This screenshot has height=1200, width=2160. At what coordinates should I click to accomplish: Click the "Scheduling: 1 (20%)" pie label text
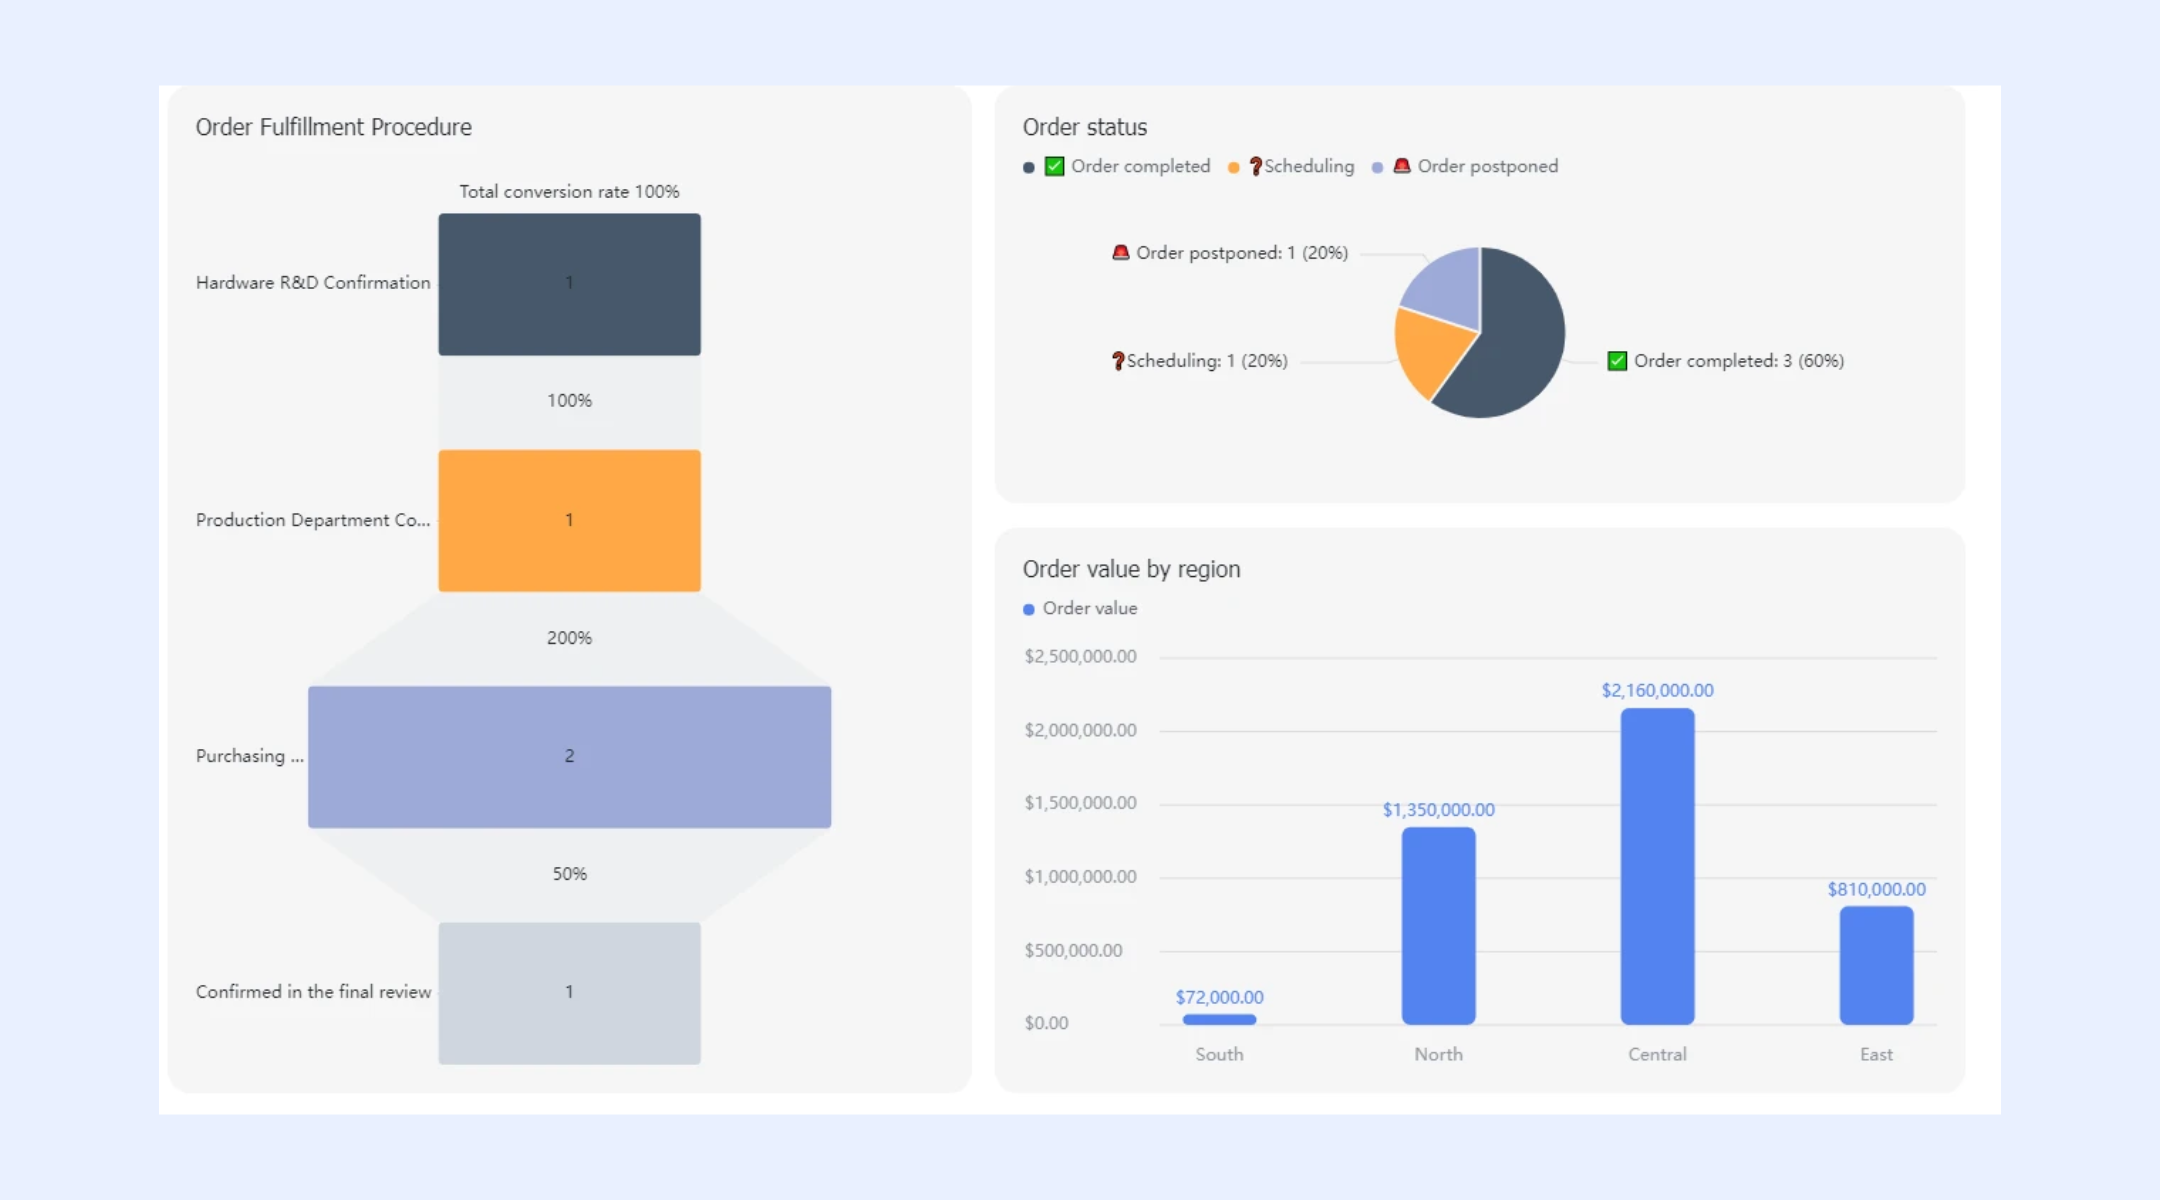(x=1207, y=361)
